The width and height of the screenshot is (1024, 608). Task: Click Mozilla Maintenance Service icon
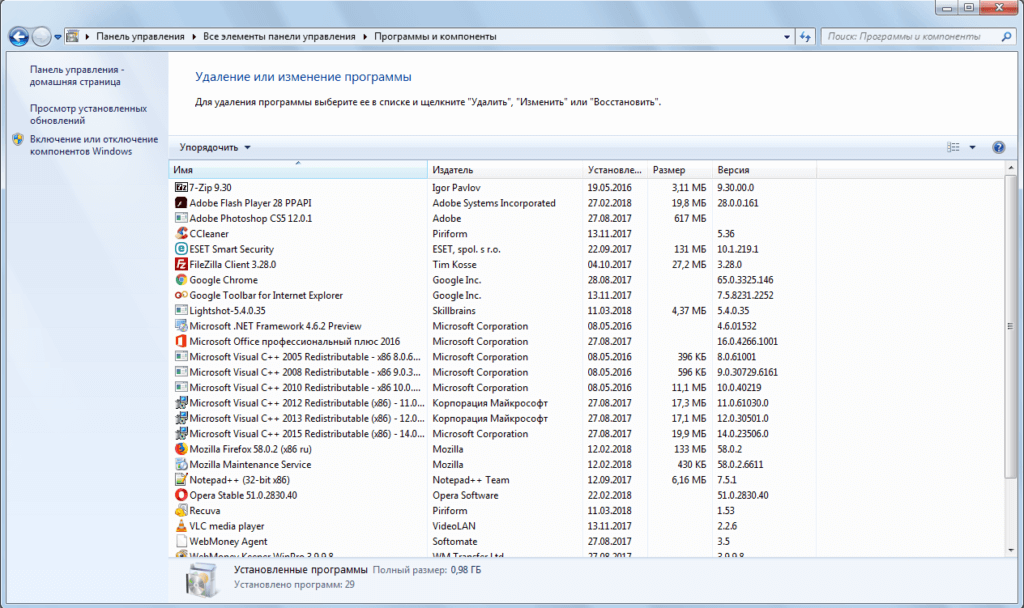point(181,464)
